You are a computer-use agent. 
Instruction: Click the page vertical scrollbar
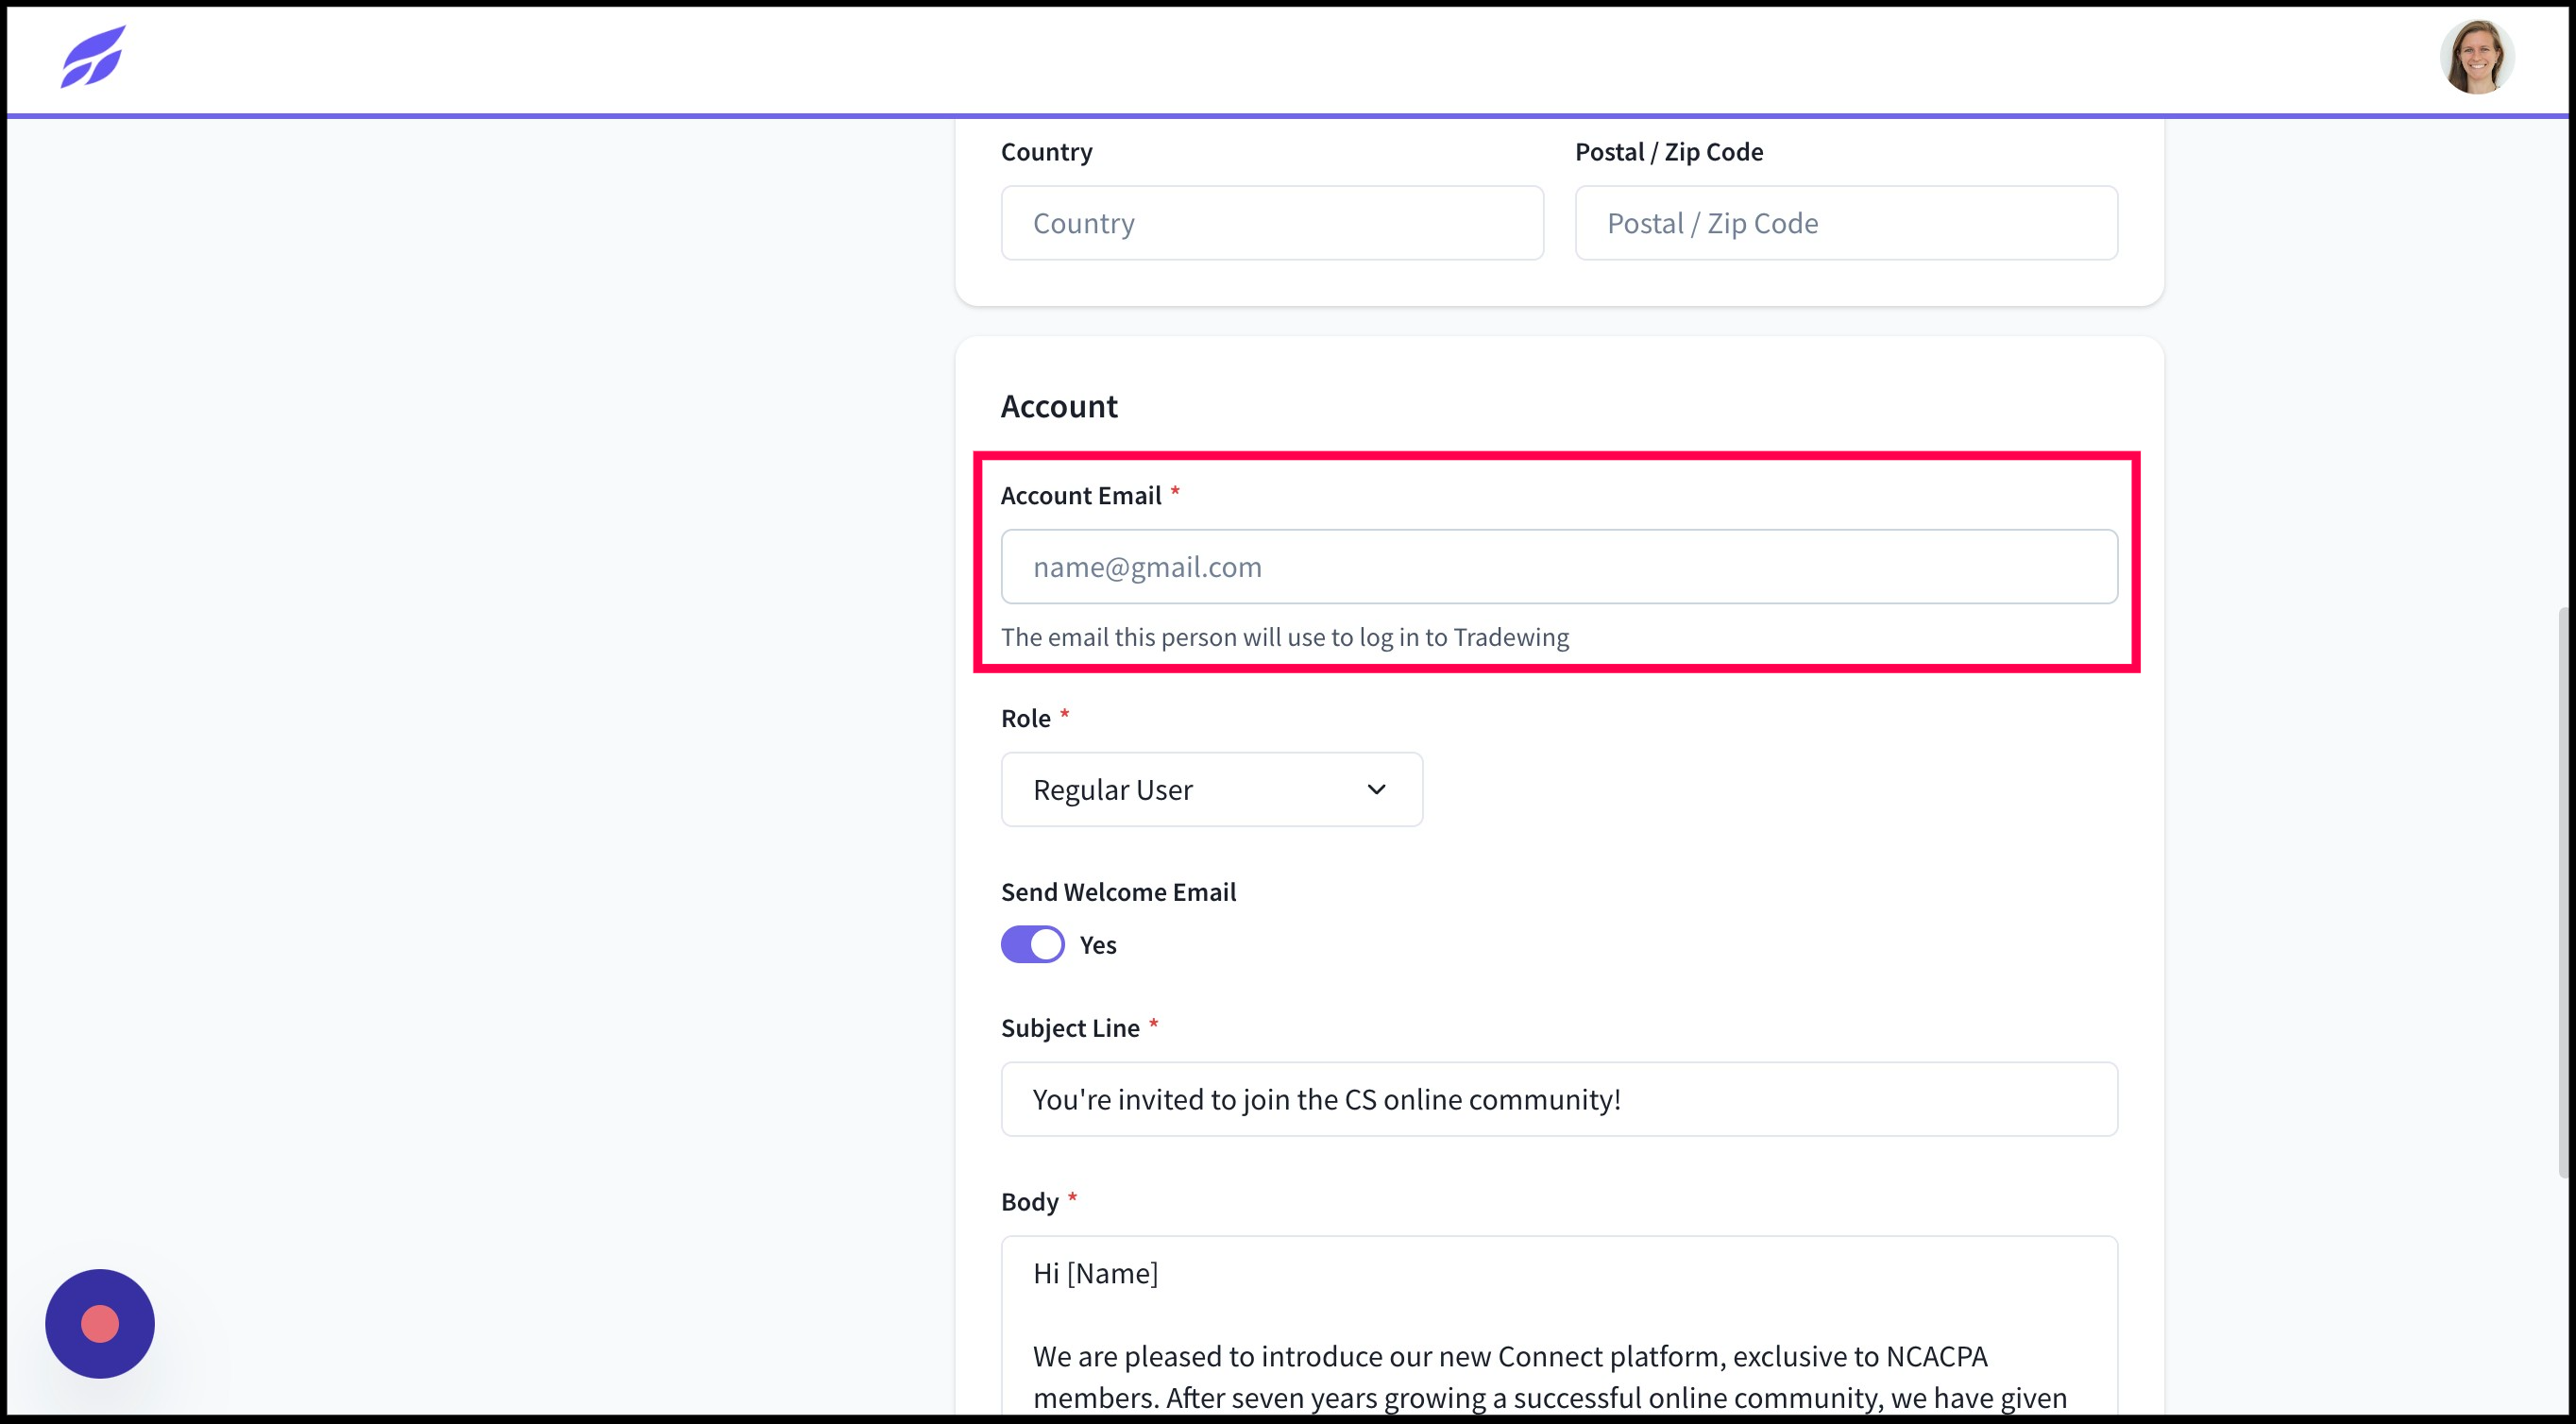point(2566,893)
